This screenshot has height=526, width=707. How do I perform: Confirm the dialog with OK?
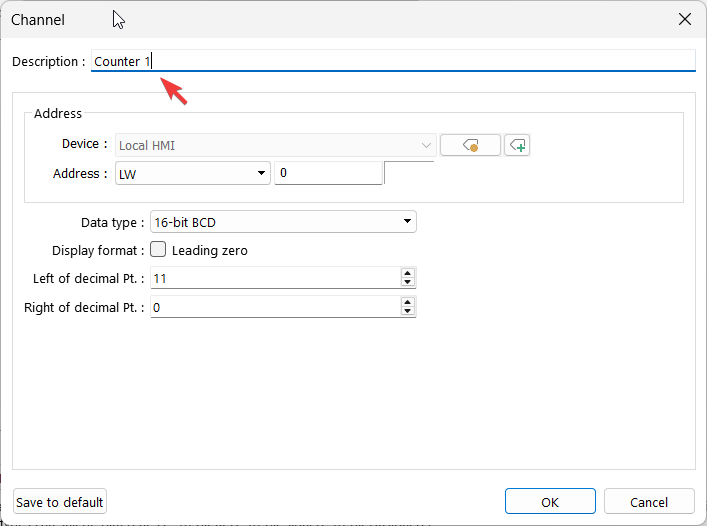pos(550,502)
